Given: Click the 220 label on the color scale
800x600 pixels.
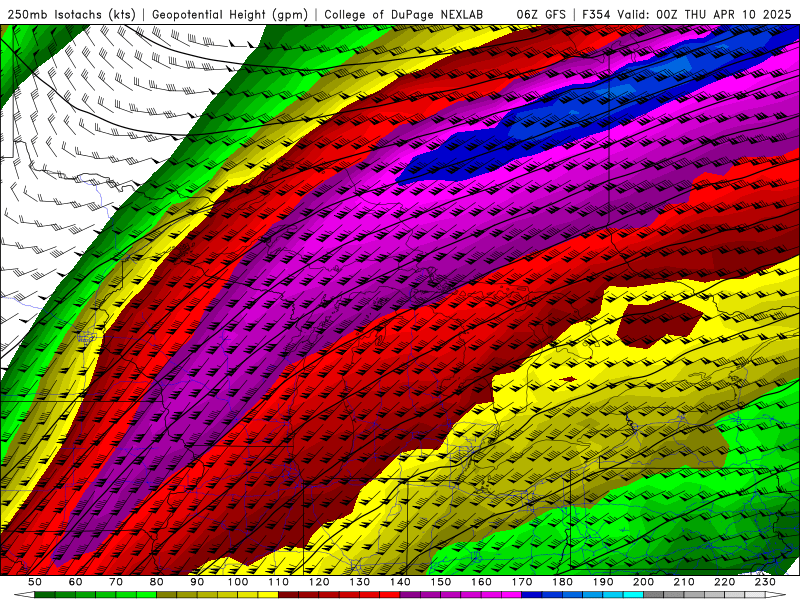Looking at the screenshot, I should [x=725, y=582].
